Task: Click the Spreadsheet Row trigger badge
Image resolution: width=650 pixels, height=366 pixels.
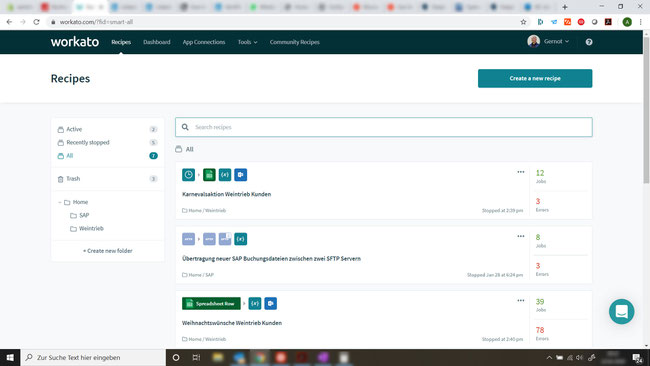Action: coord(211,303)
